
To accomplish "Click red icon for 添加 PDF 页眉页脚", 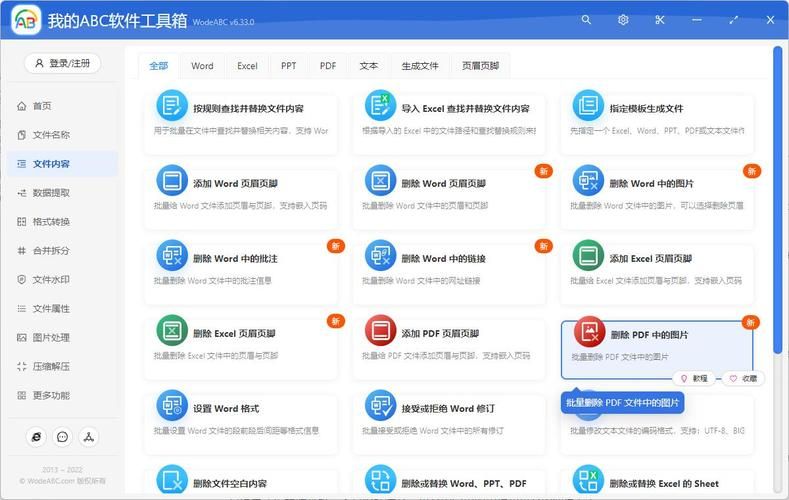I will tap(380, 330).
